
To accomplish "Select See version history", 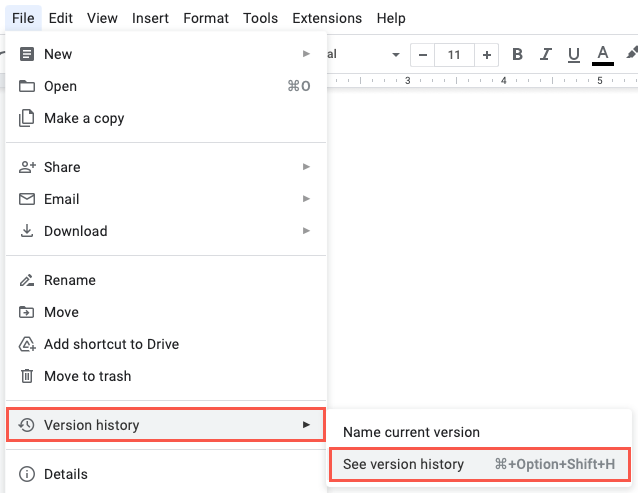I will click(479, 464).
